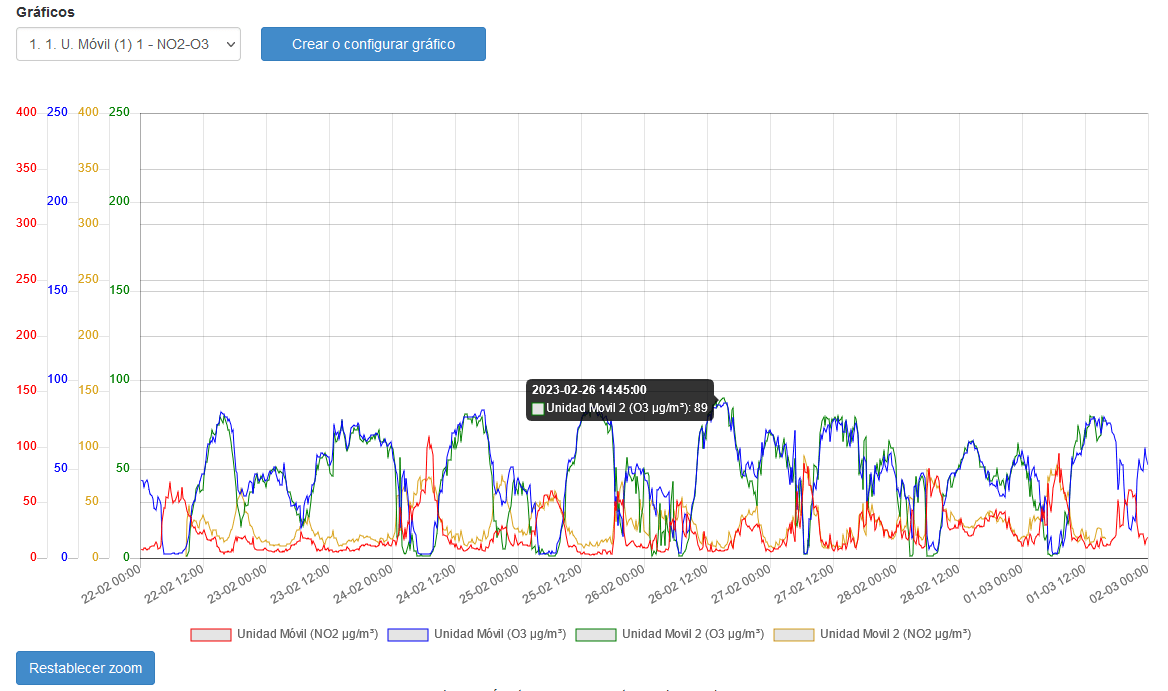Click the blue y-axis value 250
Image resolution: width=1168 pixels, height=691 pixels.
pyautogui.click(x=57, y=112)
